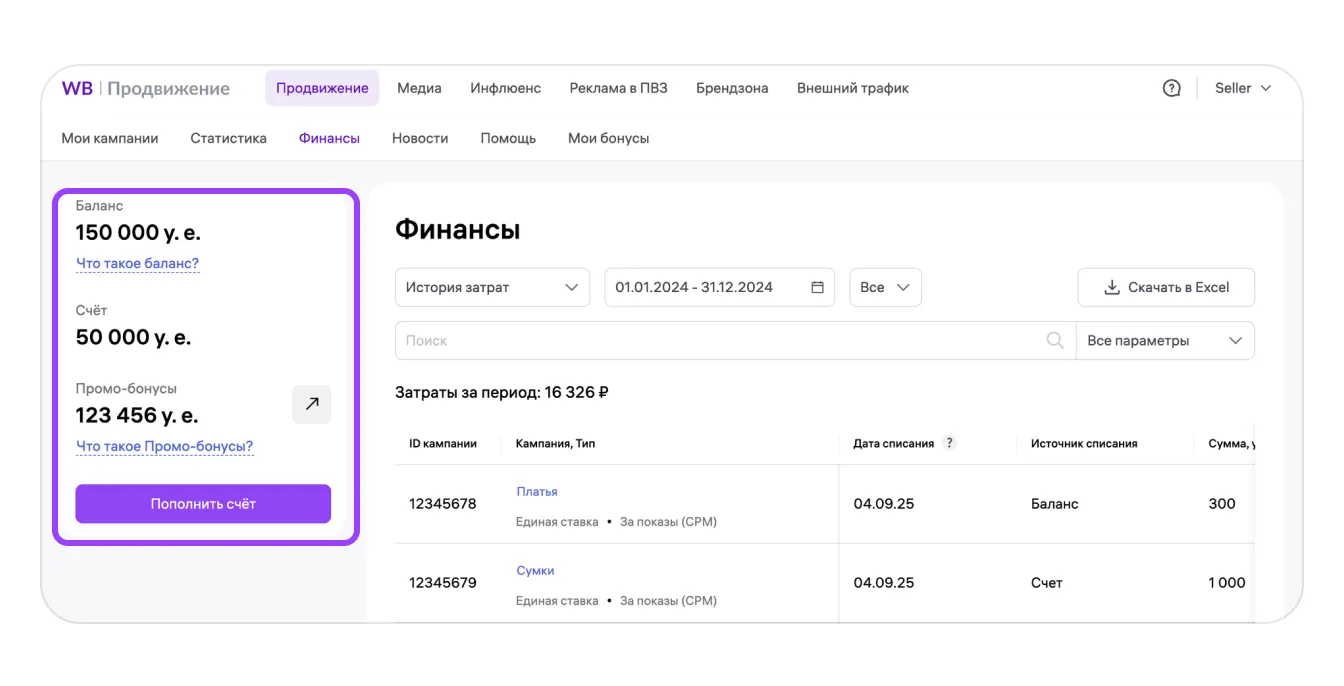1344x686 pixels.
Task: Open the Статистика tab
Action: click(228, 138)
